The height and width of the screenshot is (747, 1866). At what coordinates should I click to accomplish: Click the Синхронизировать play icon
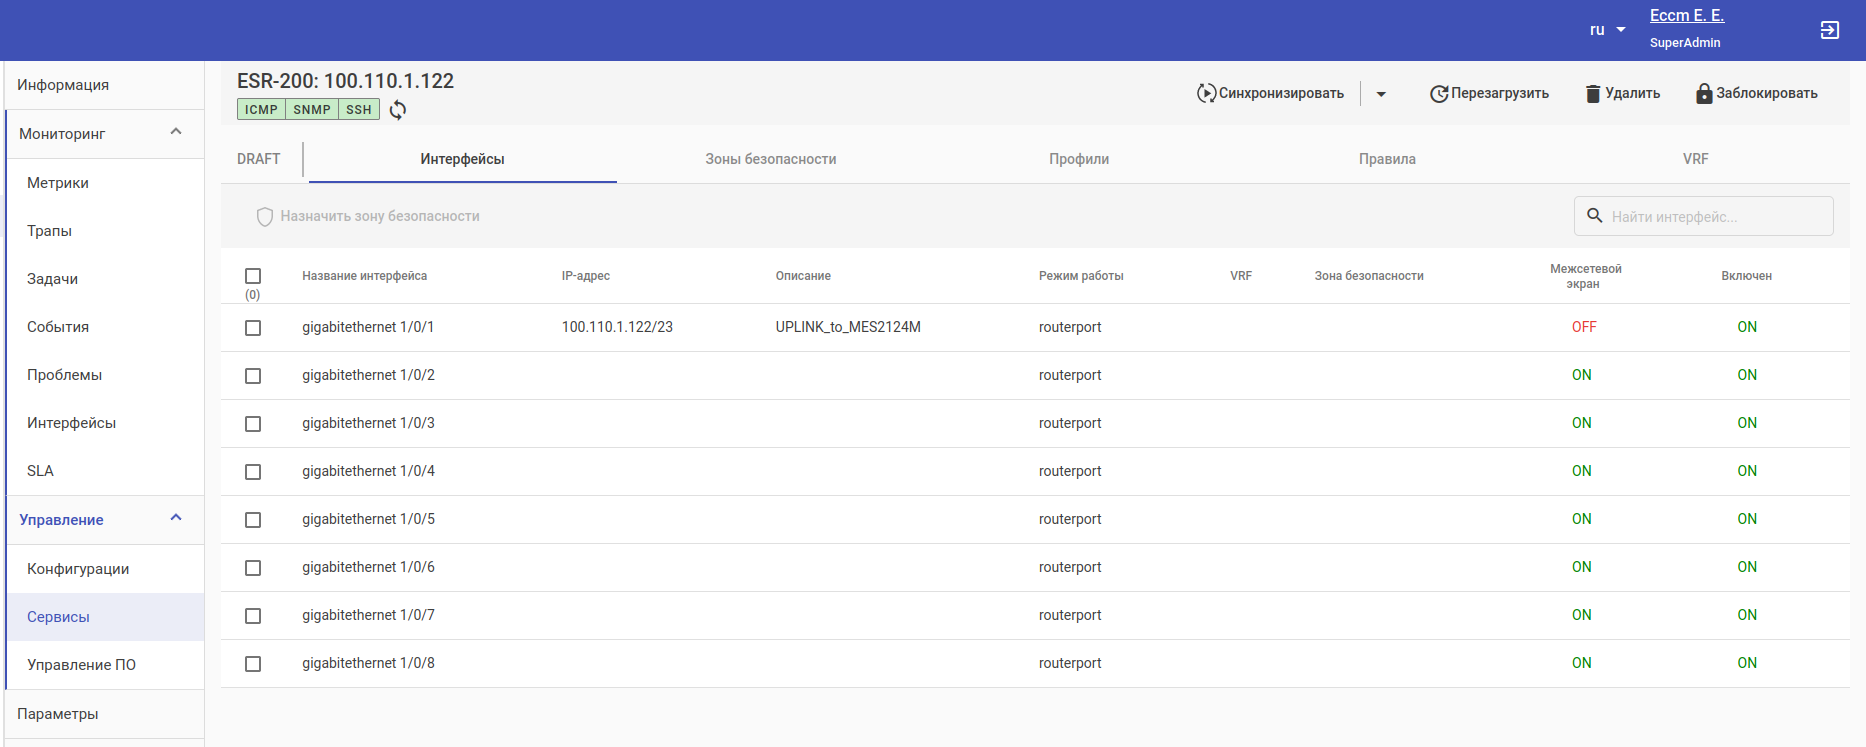click(1206, 93)
